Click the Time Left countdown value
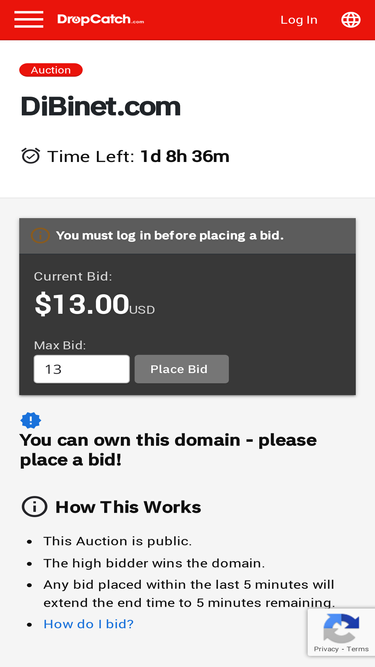This screenshot has width=375, height=667. tap(185, 156)
